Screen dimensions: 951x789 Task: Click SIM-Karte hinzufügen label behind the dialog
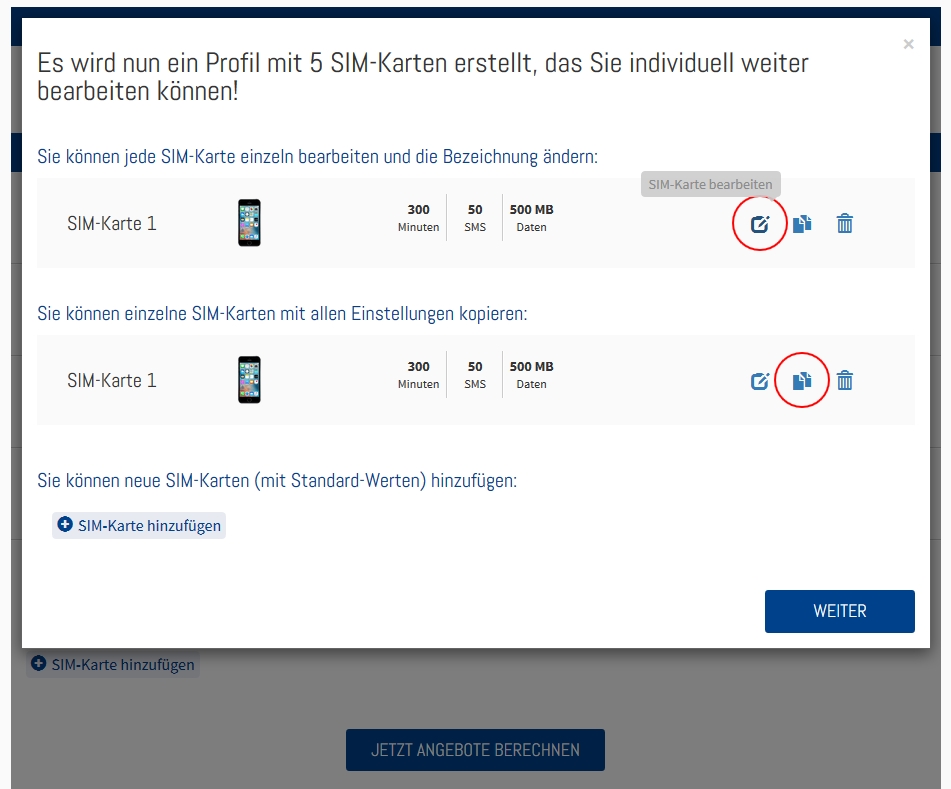123,665
